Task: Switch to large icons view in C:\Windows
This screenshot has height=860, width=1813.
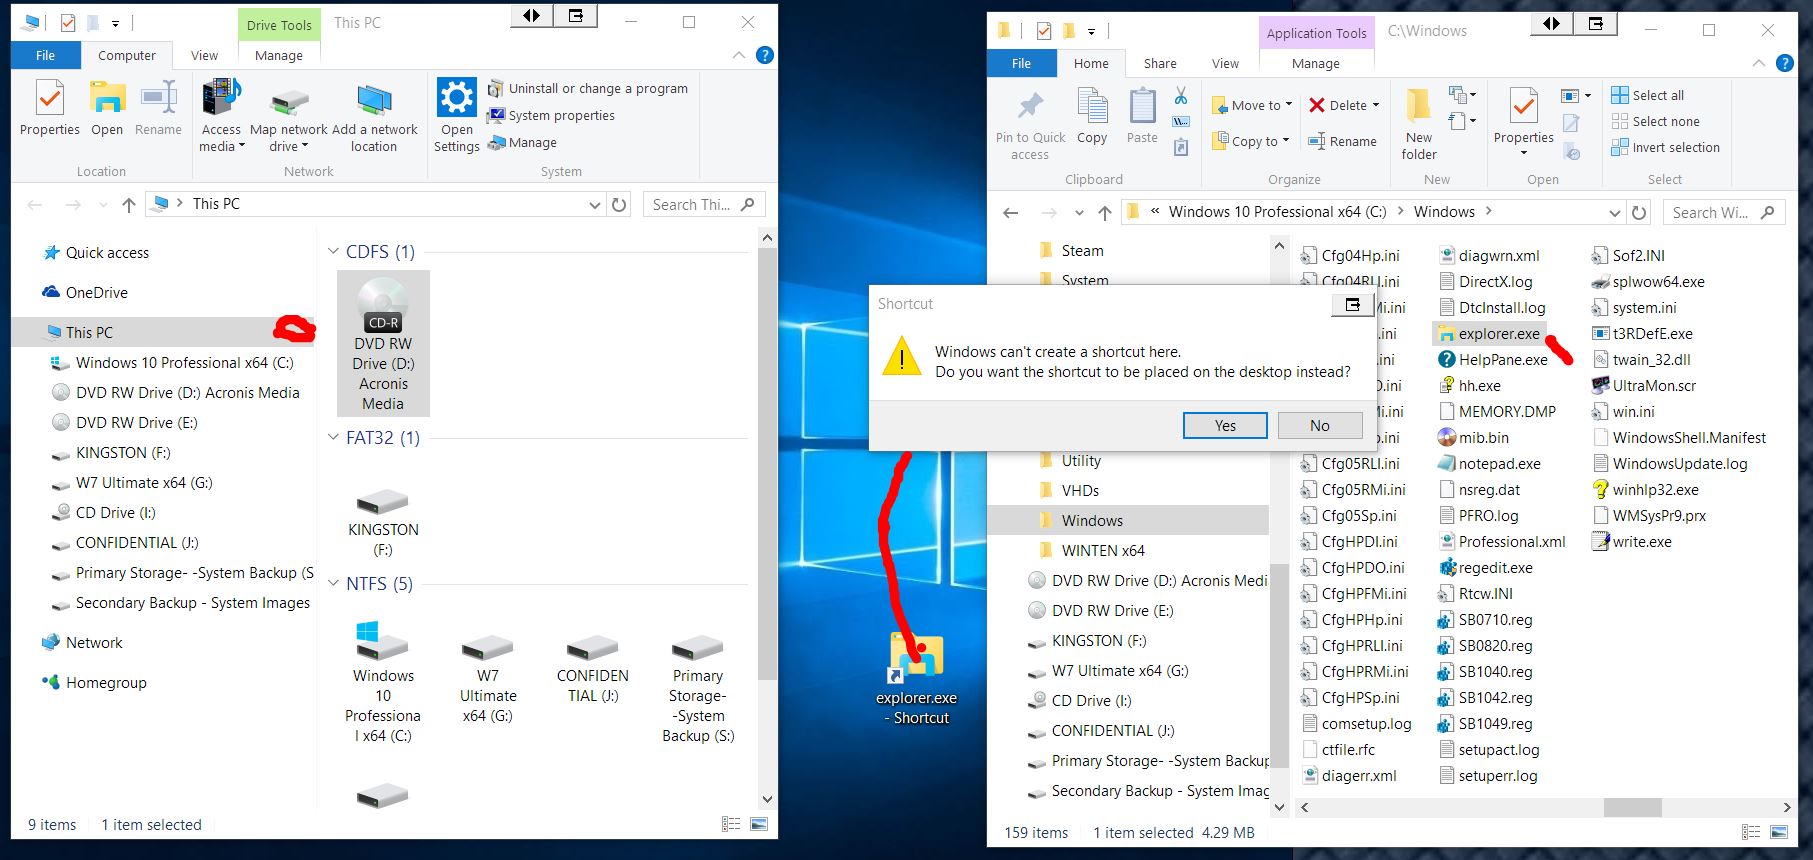Action: (x=1779, y=832)
